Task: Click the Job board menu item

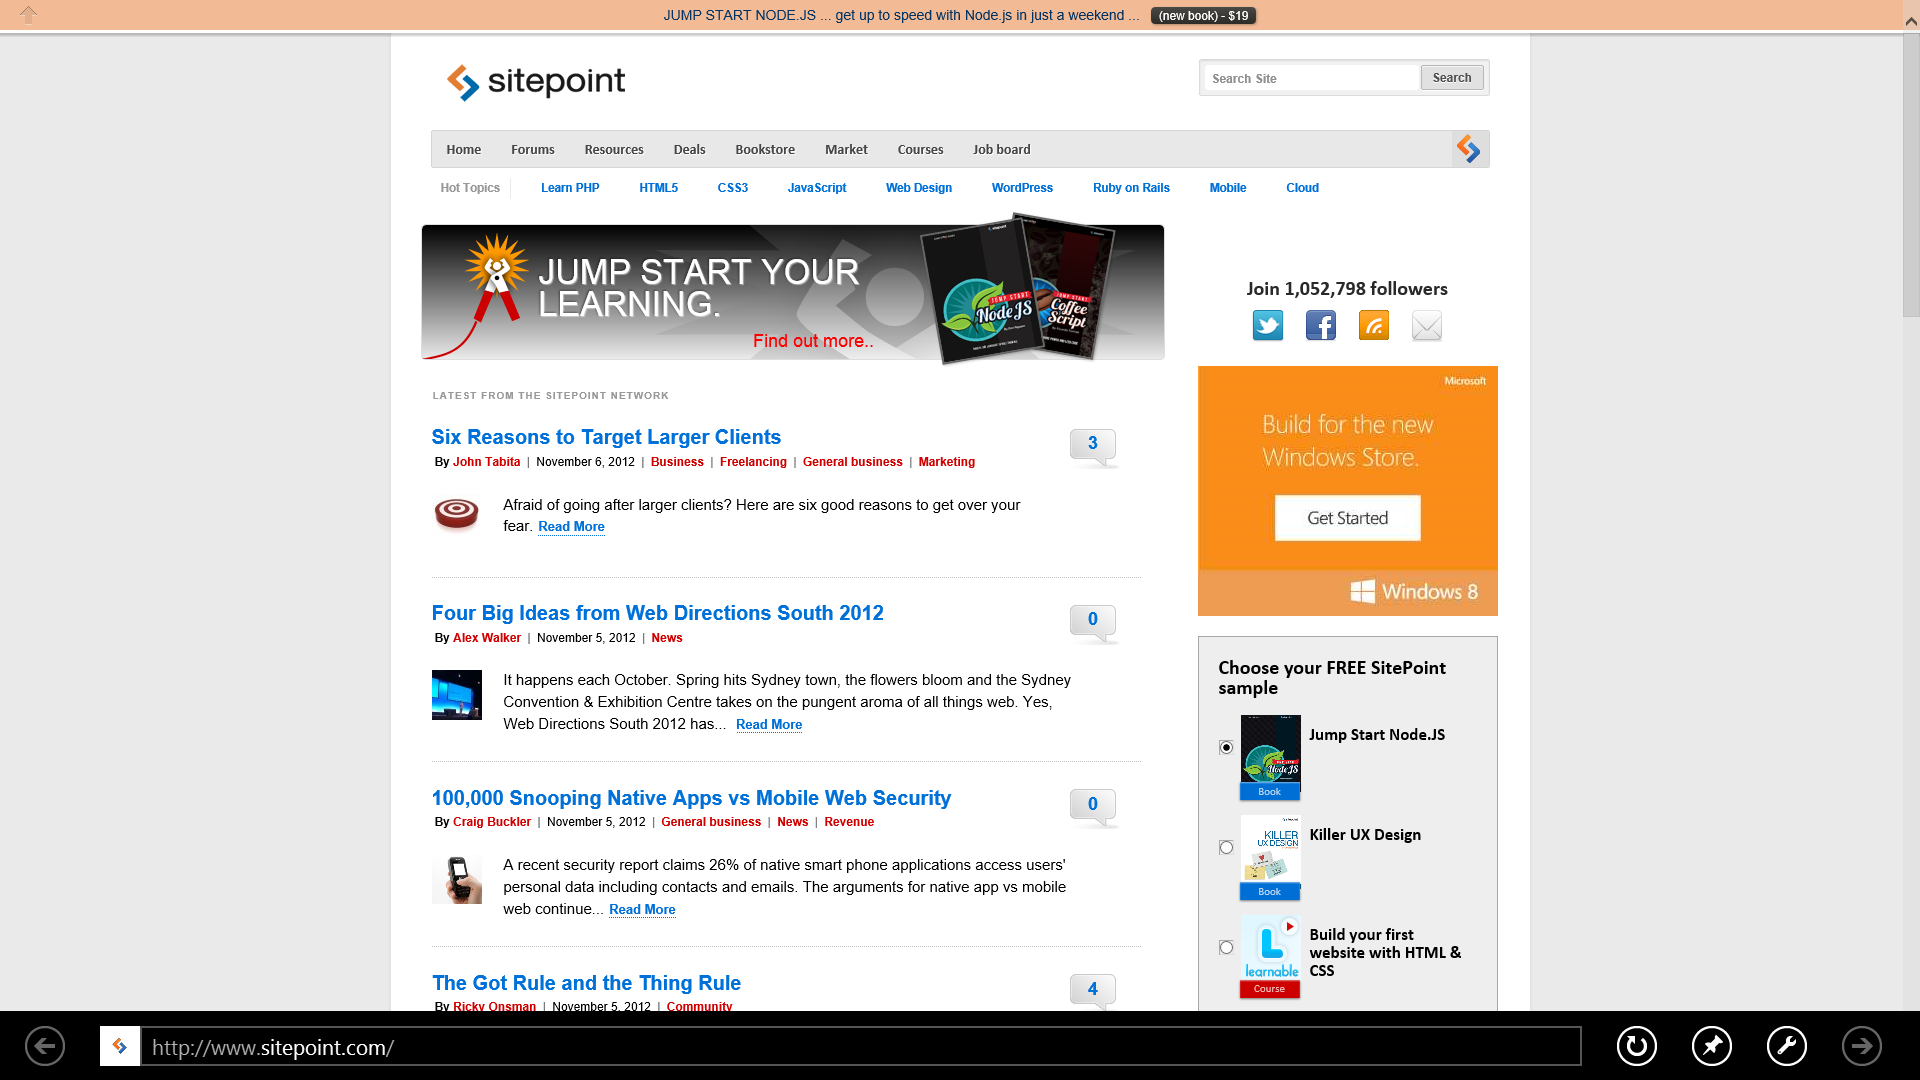Action: 1002,148
